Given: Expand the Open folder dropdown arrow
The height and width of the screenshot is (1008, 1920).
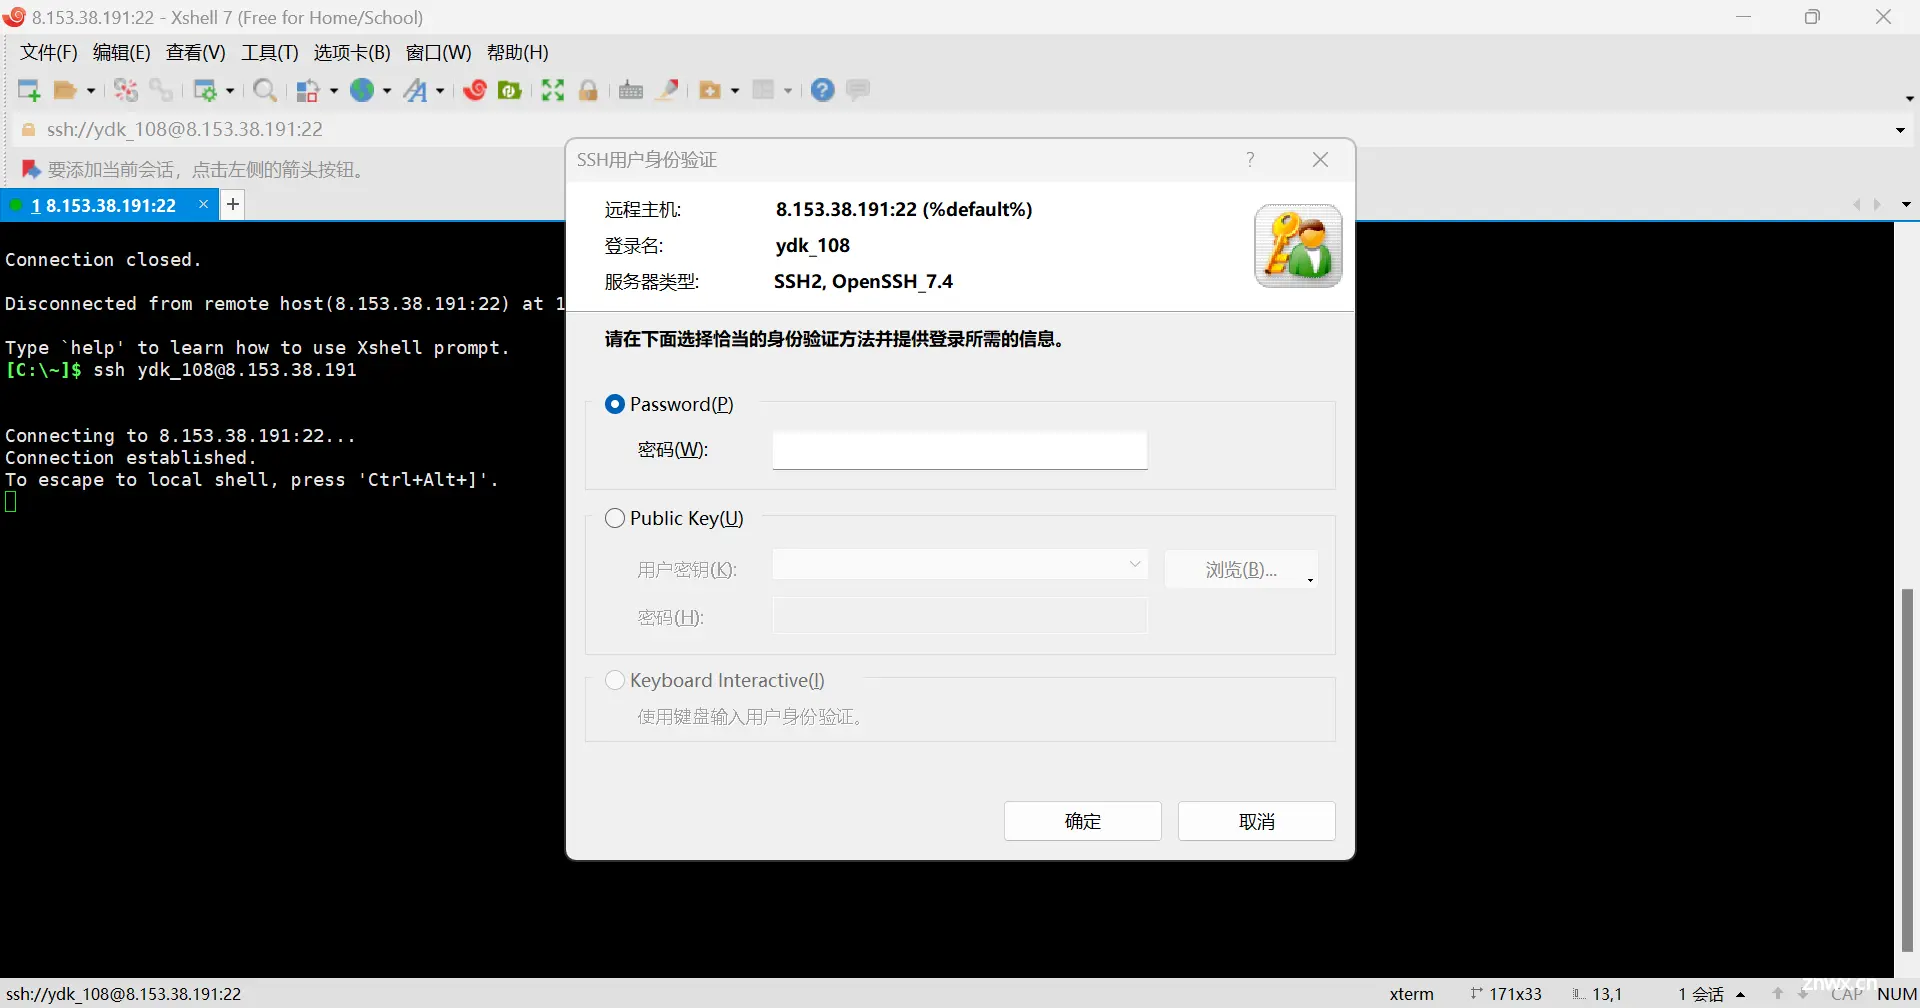Looking at the screenshot, I should click(x=90, y=91).
